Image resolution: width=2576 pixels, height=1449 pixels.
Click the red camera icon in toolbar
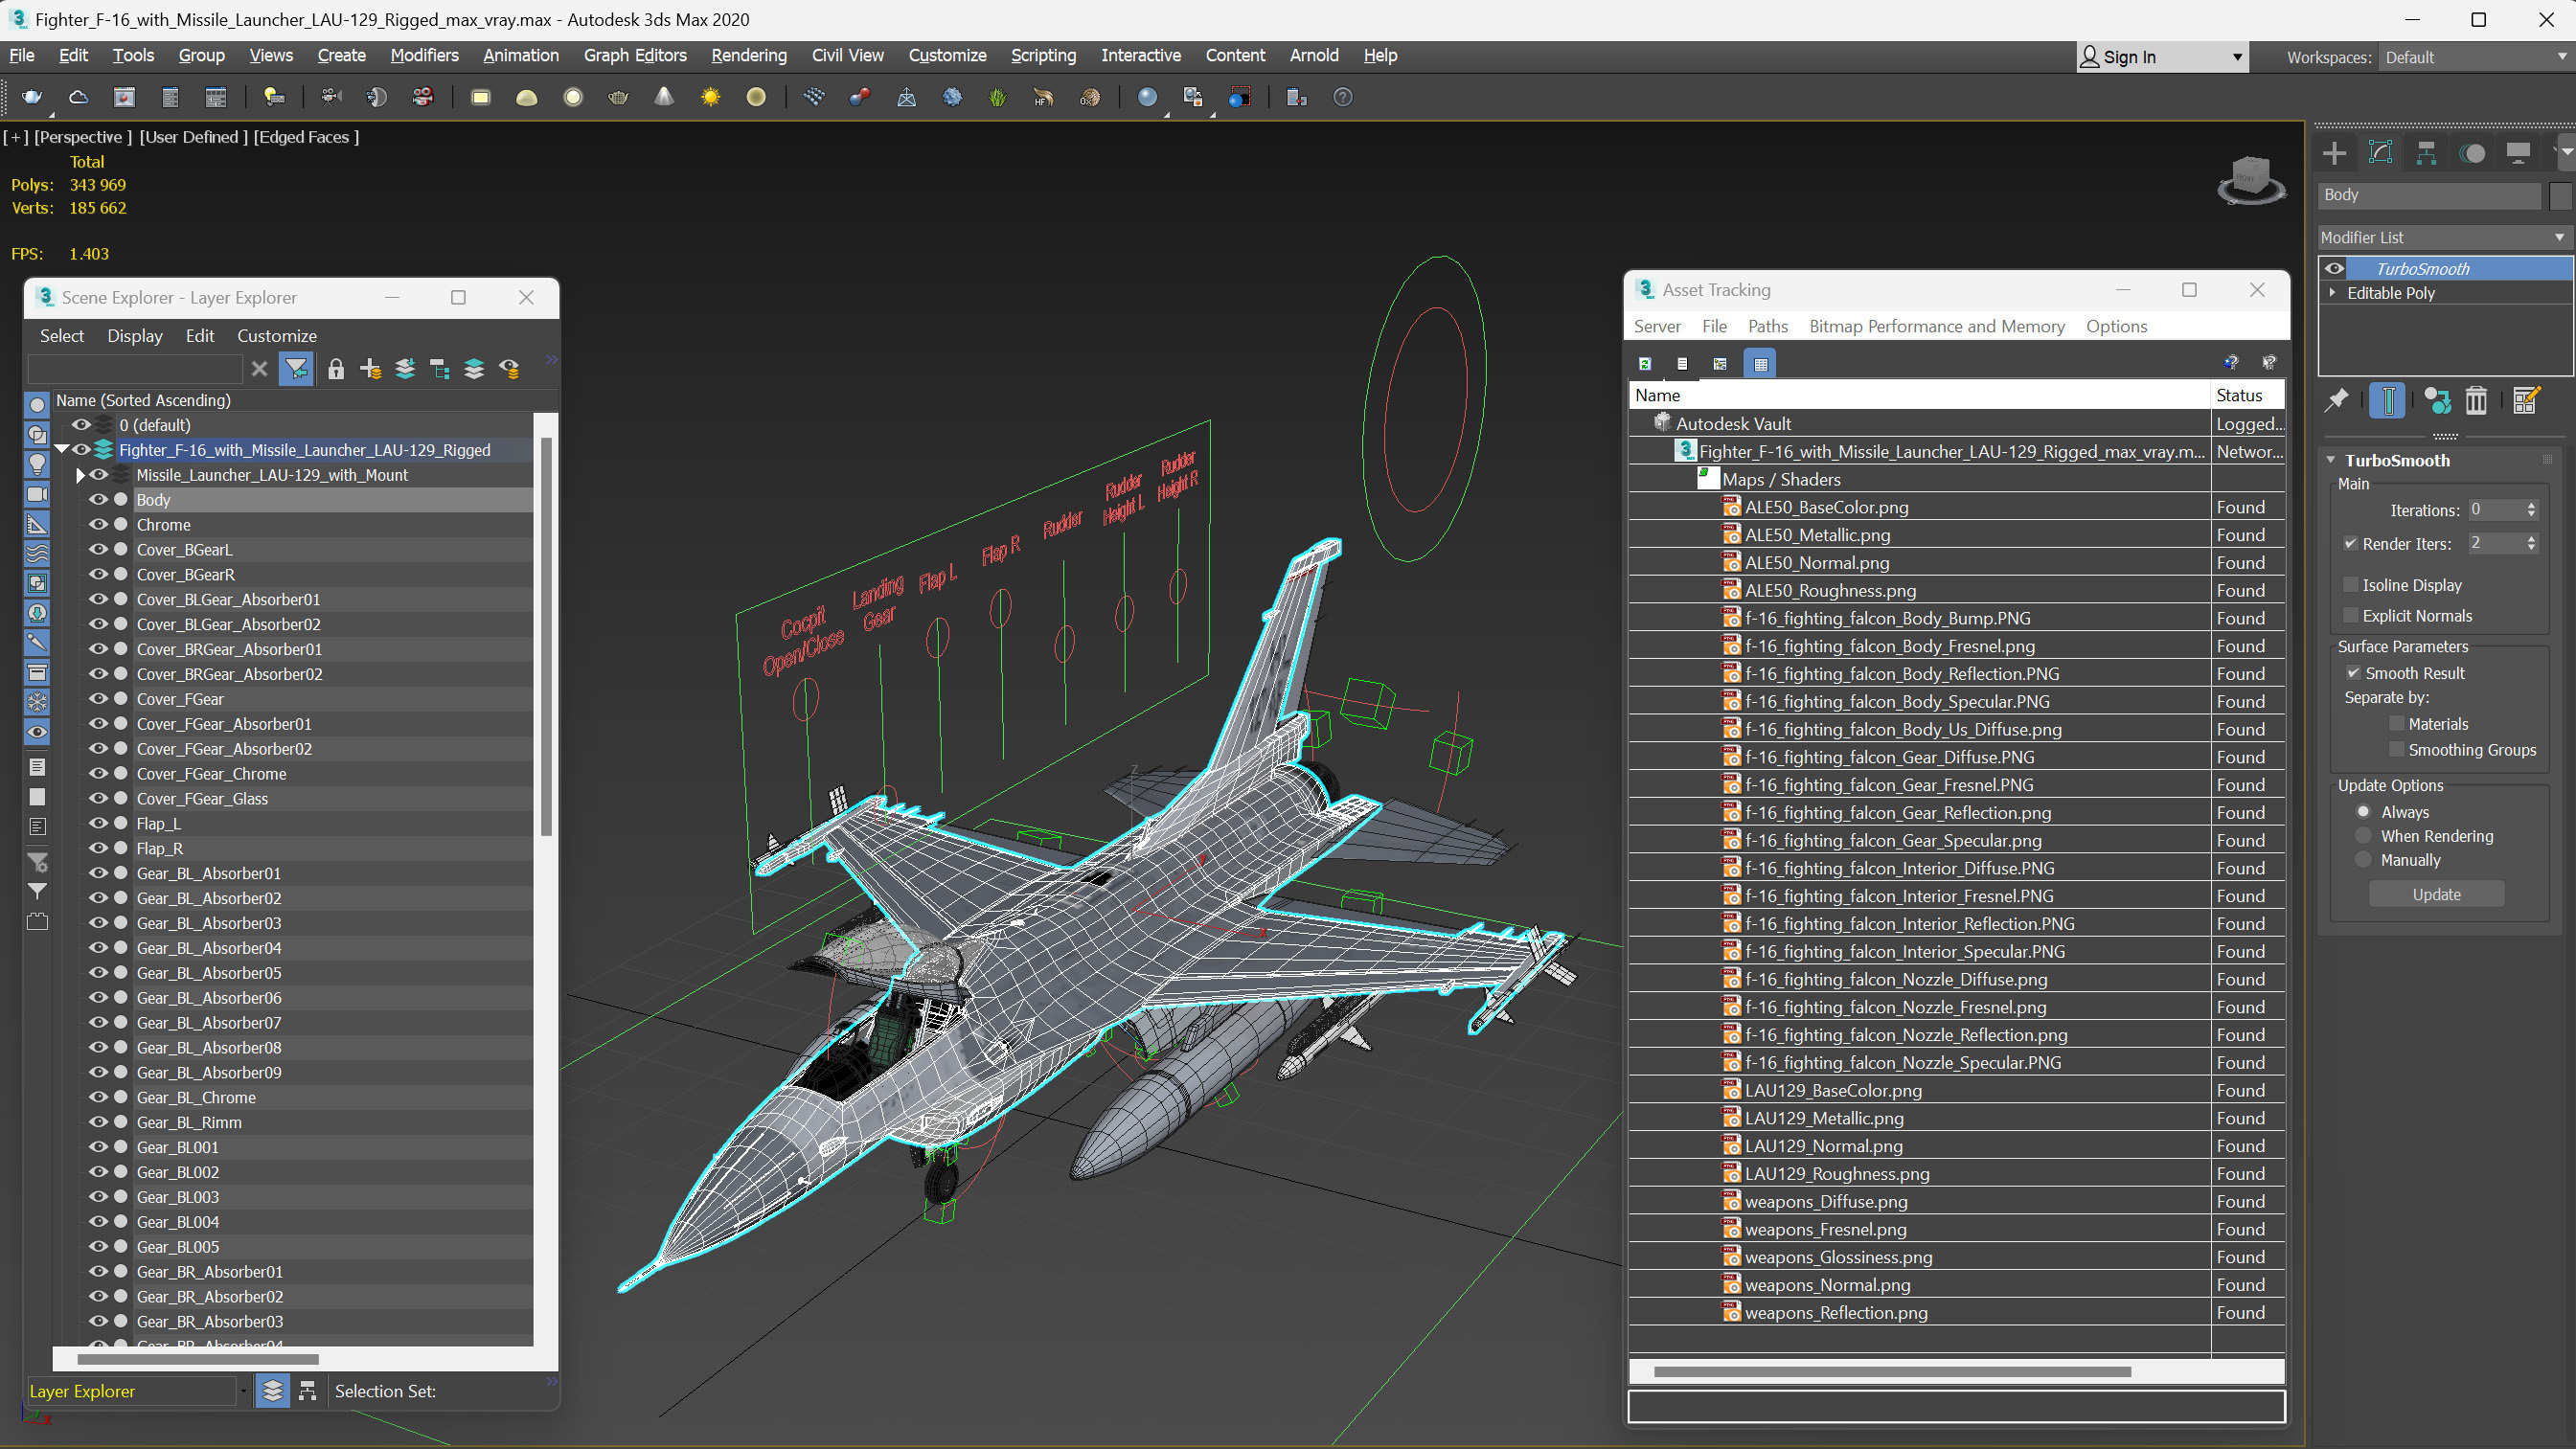coord(423,97)
